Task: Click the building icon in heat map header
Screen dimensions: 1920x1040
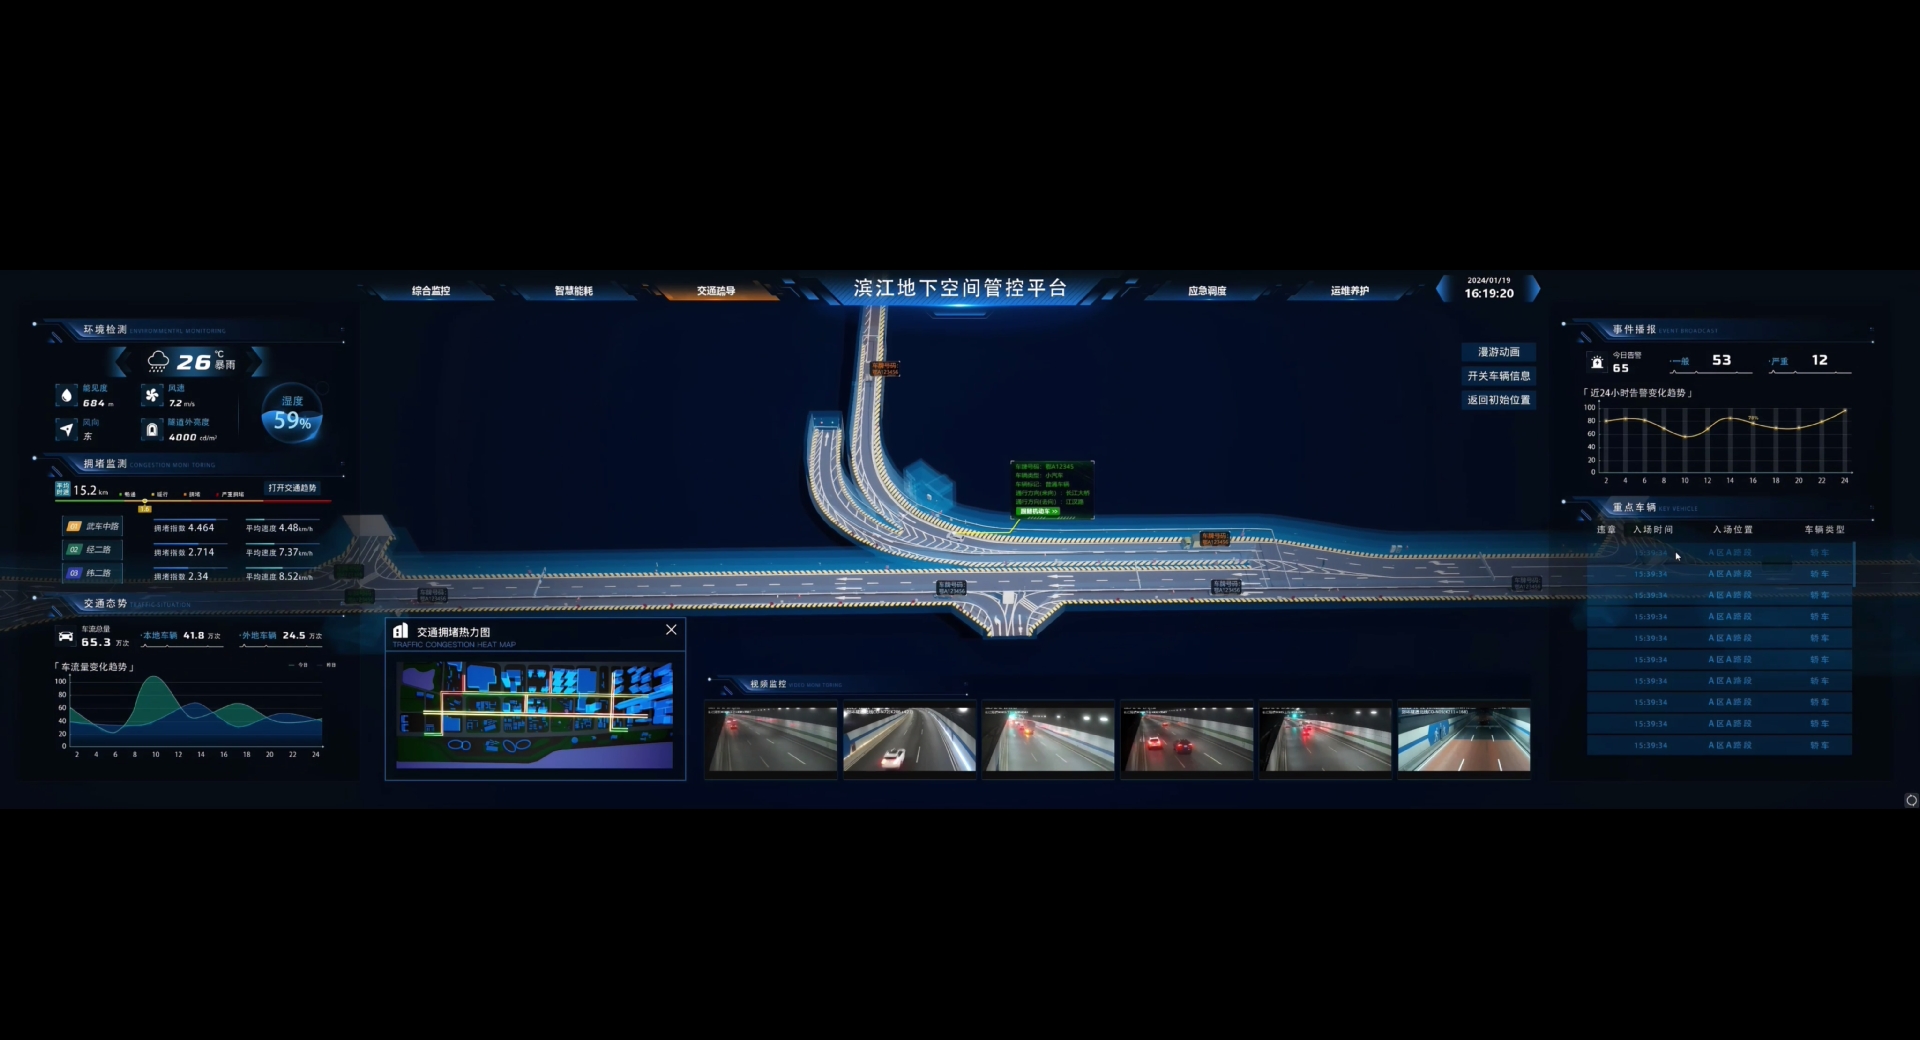Action: click(x=401, y=631)
